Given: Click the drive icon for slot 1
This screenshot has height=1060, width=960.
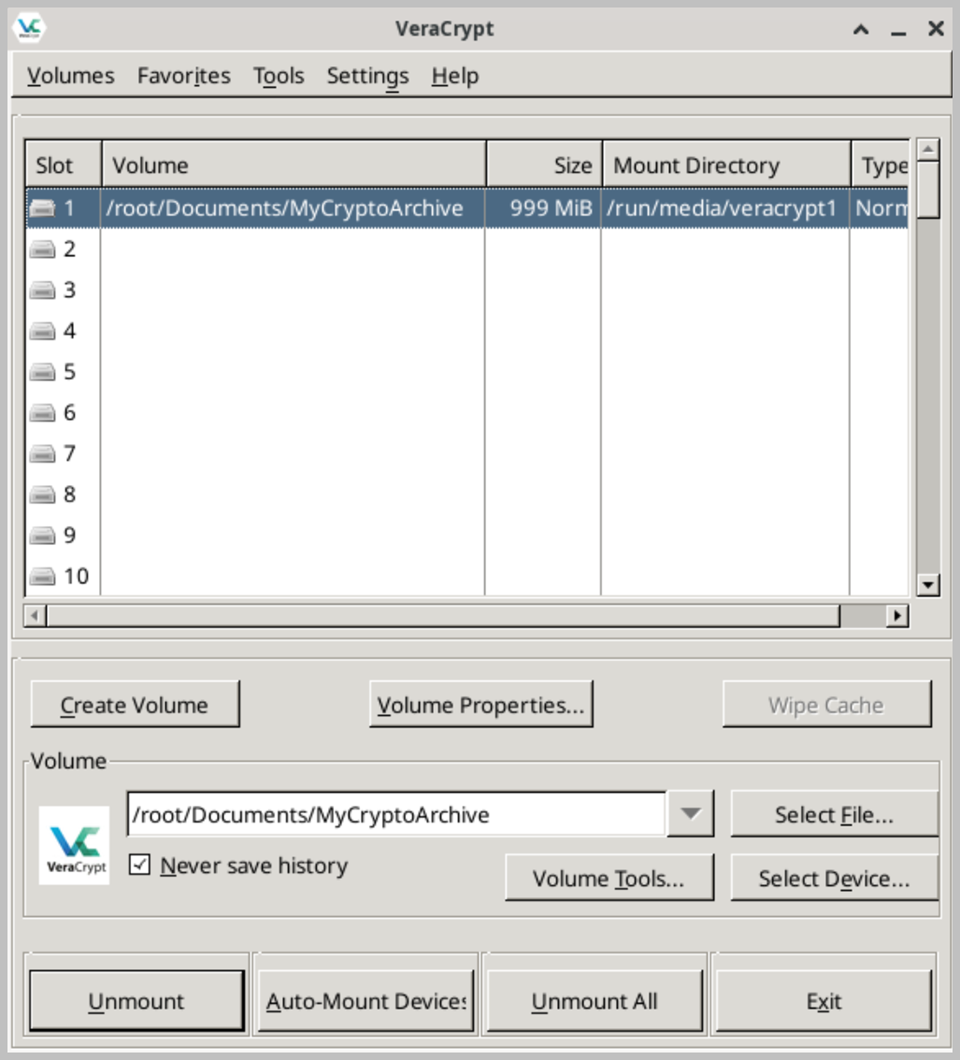Looking at the screenshot, I should pos(43,208).
